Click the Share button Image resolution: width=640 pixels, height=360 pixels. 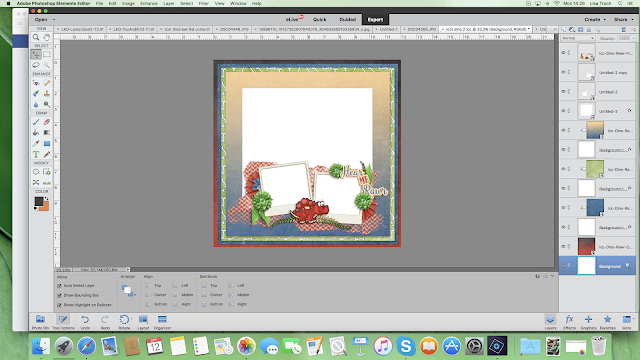tap(623, 19)
